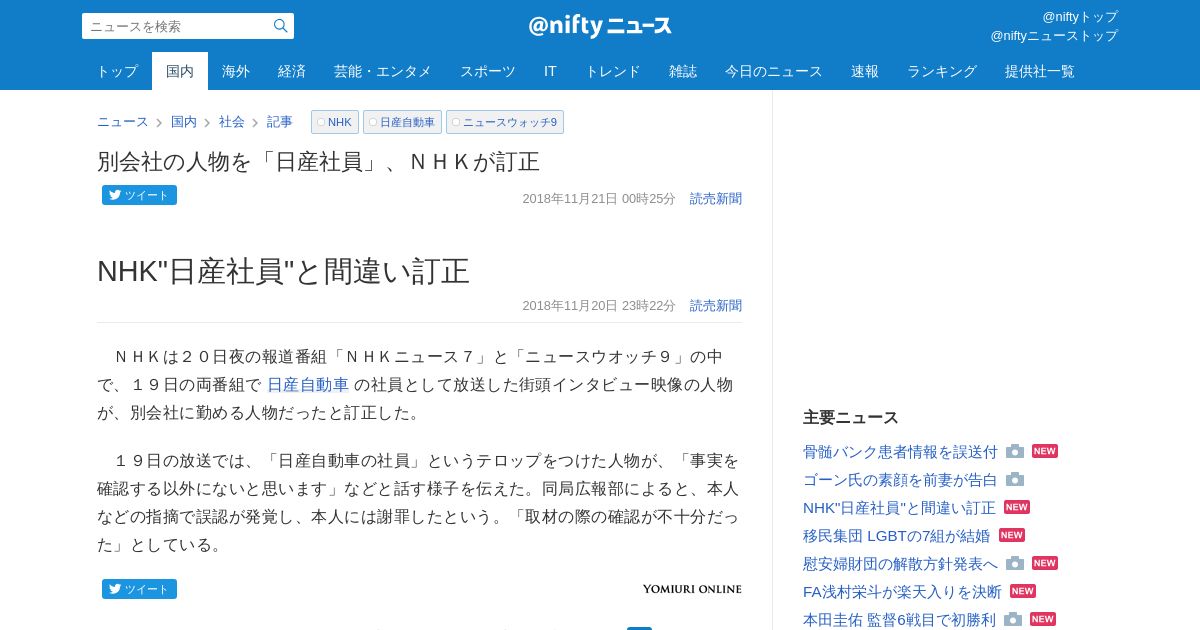1200x630 pixels.
Task: Open the 今日のニュース navigation tab
Action: 774,71
